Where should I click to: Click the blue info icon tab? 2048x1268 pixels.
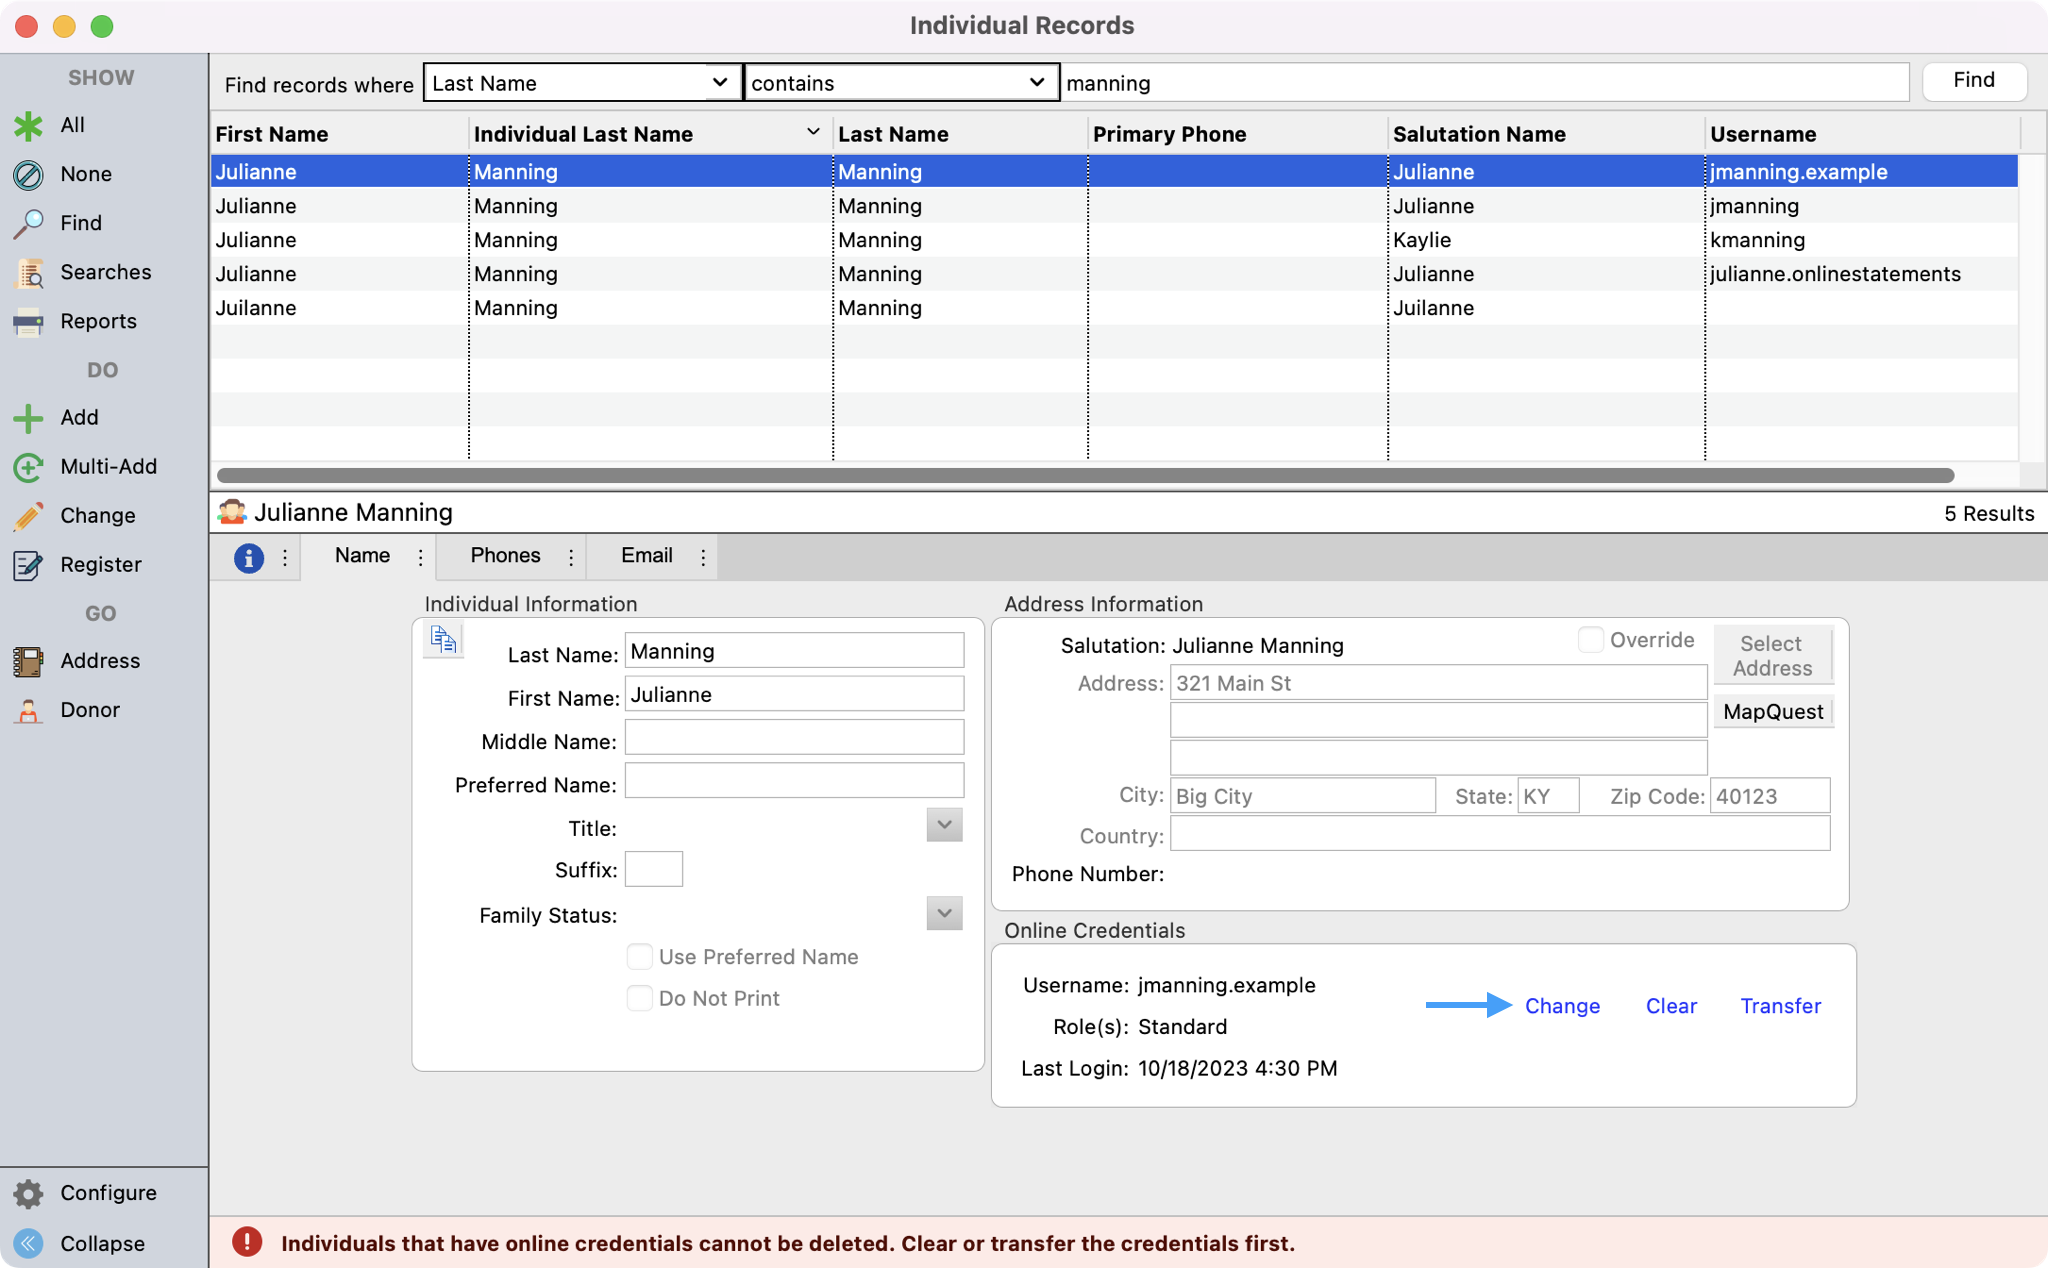(248, 557)
